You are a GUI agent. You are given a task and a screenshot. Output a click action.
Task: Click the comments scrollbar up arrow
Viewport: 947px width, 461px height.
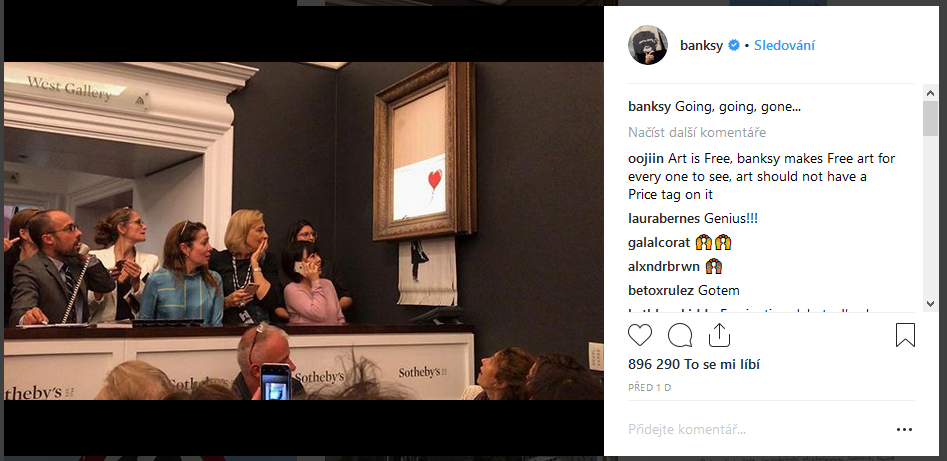pos(930,93)
